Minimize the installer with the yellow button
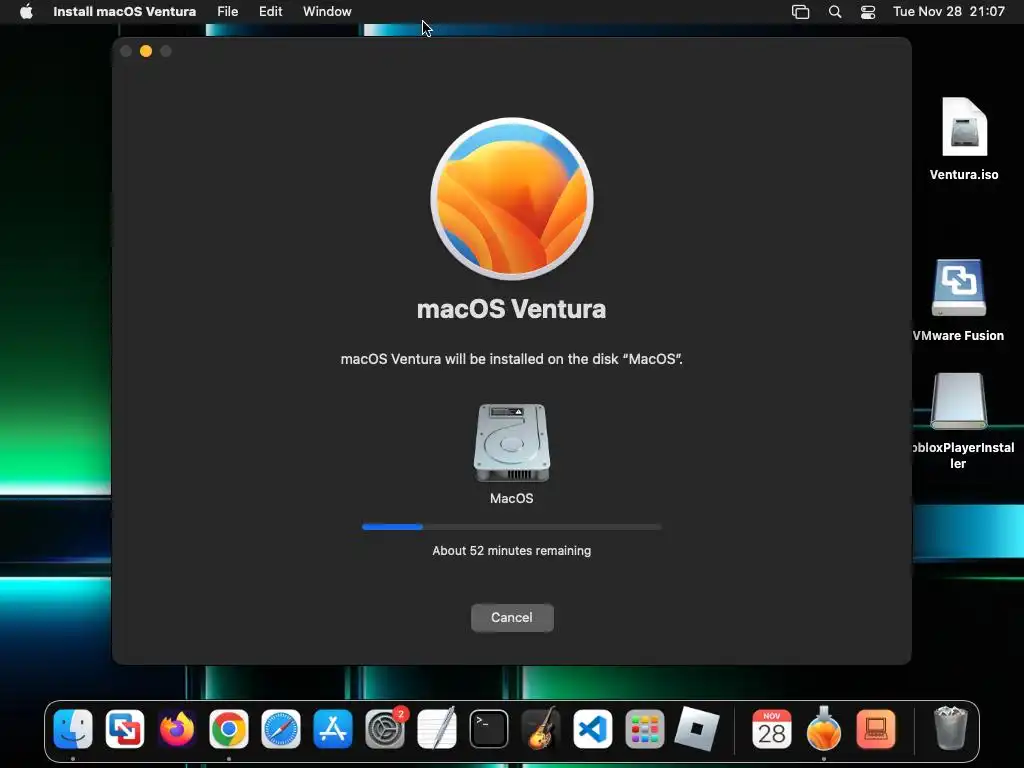The width and height of the screenshot is (1024, 768). 146,51
